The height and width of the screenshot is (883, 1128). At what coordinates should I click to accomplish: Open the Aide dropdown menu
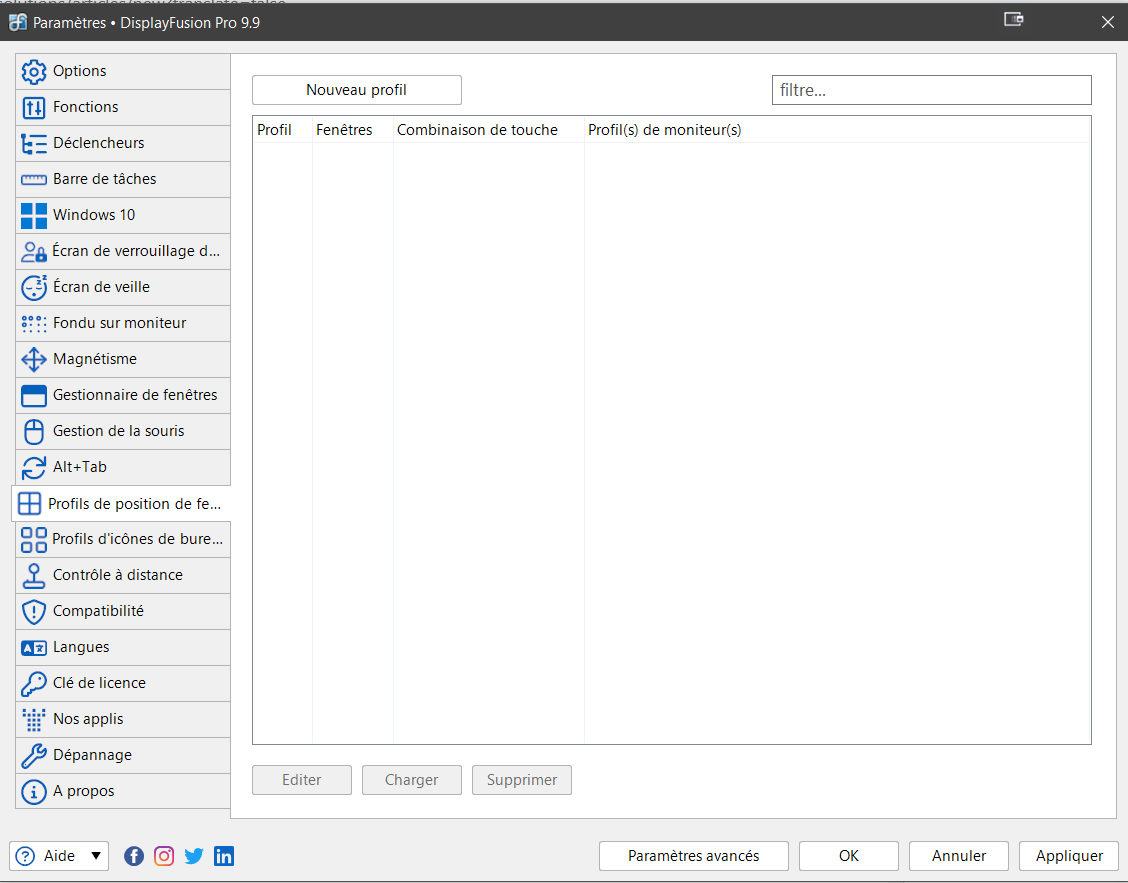(x=59, y=856)
